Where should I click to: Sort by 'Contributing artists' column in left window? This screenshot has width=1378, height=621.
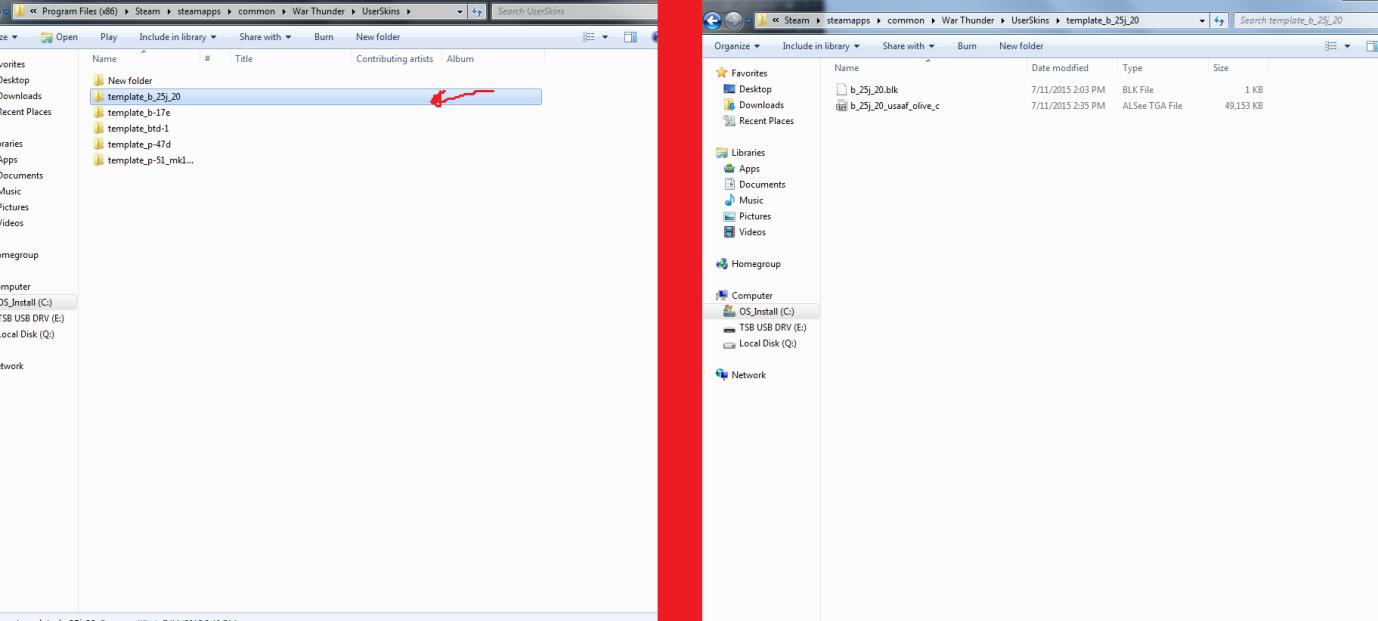[x=397, y=59]
